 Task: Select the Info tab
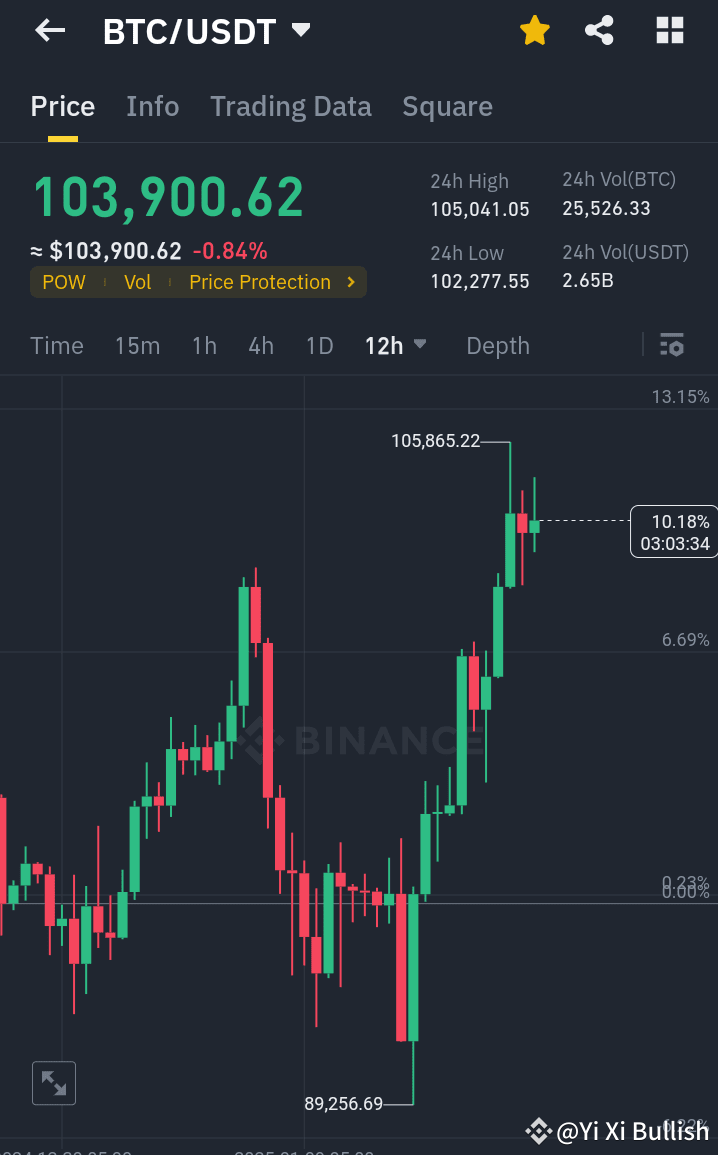click(152, 106)
